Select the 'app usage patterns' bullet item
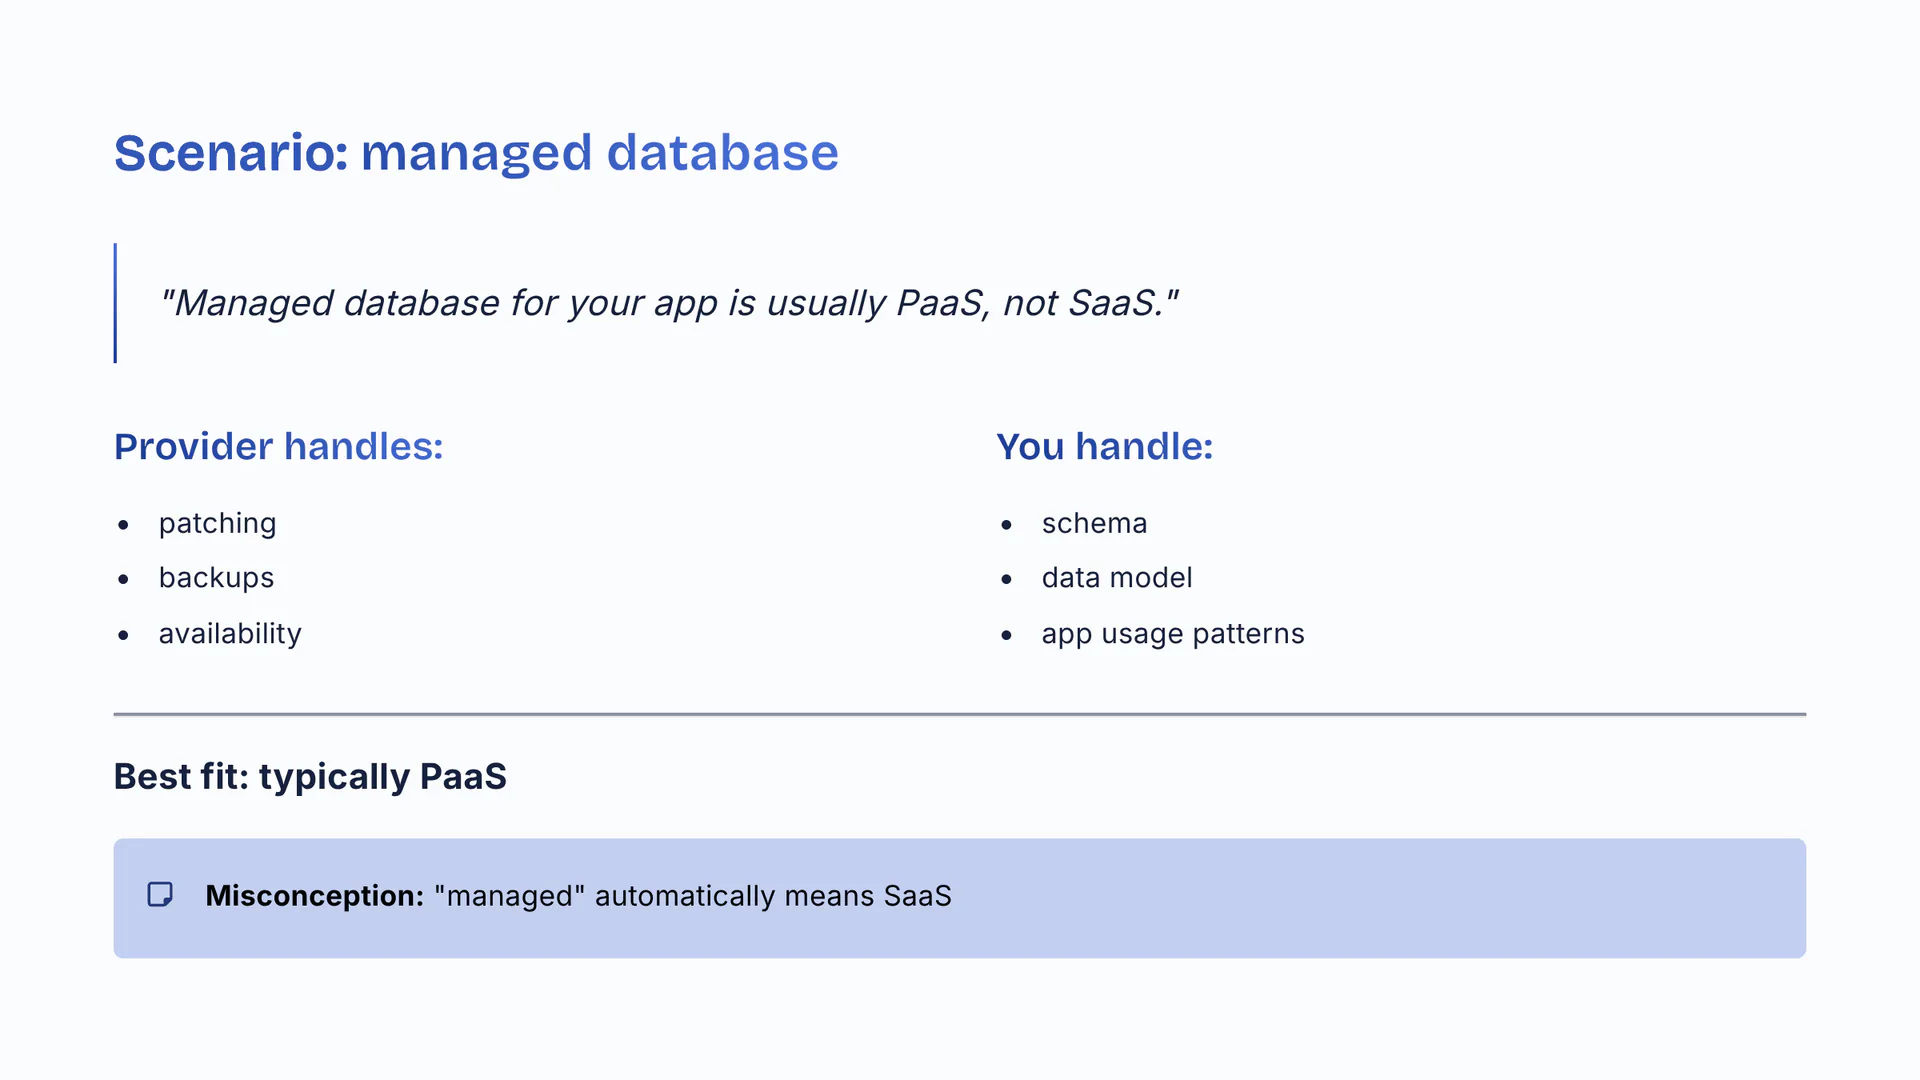Screen dimensions: 1920x1080 [1172, 634]
